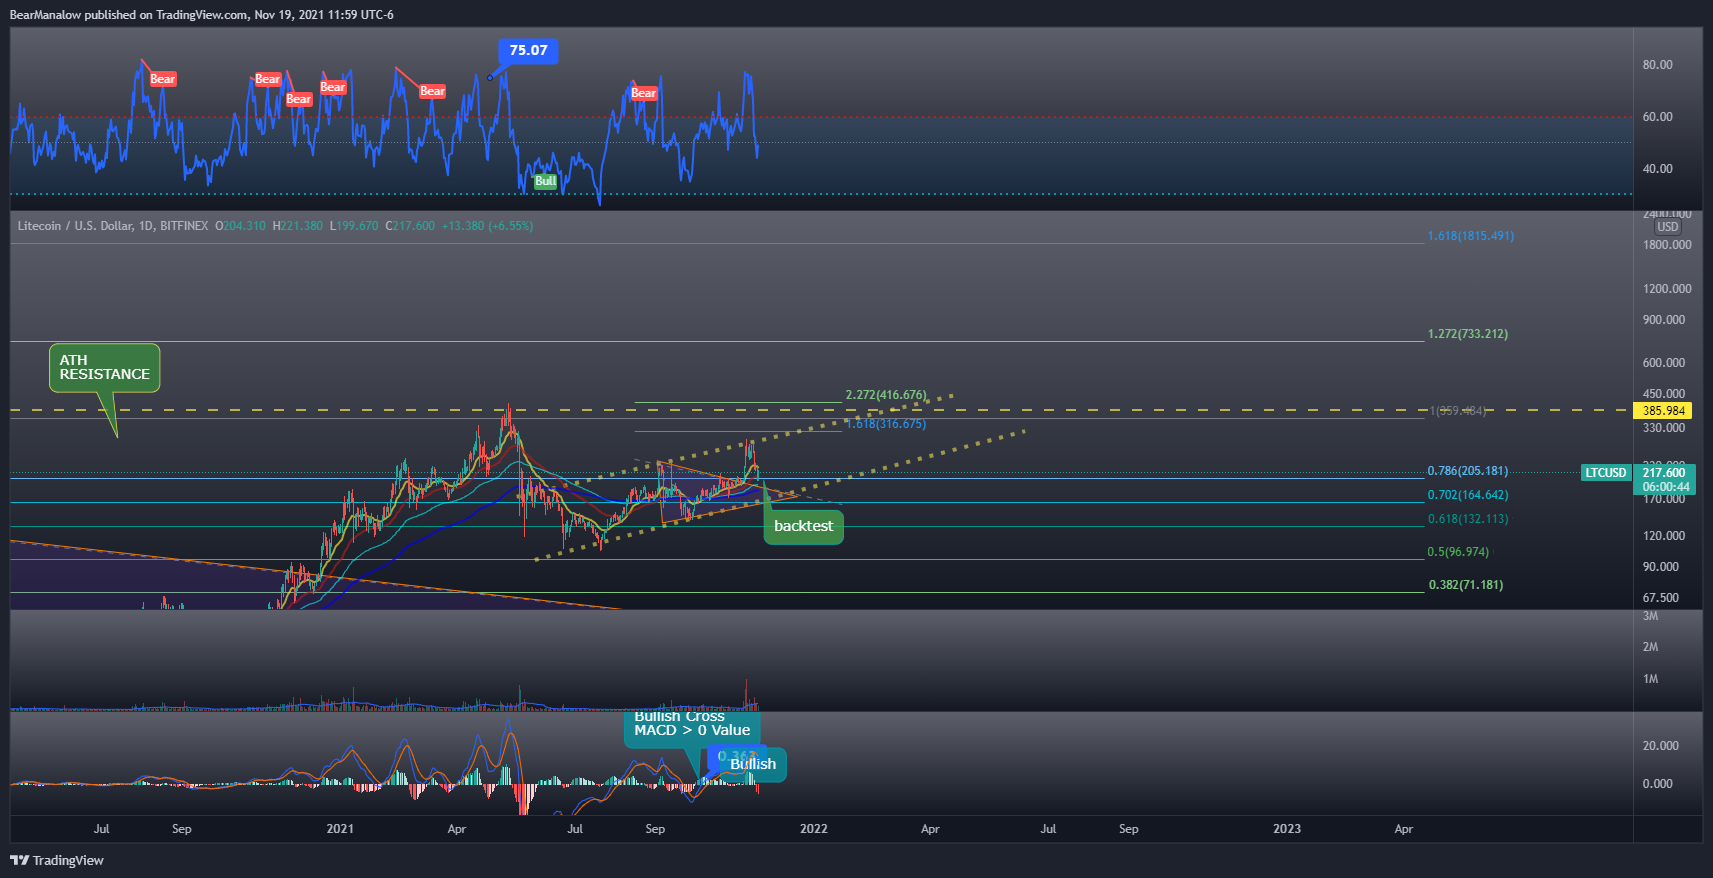Viewport: 1713px width, 878px height.
Task: Click the 67.500 price axis label
Action: coord(1661,598)
